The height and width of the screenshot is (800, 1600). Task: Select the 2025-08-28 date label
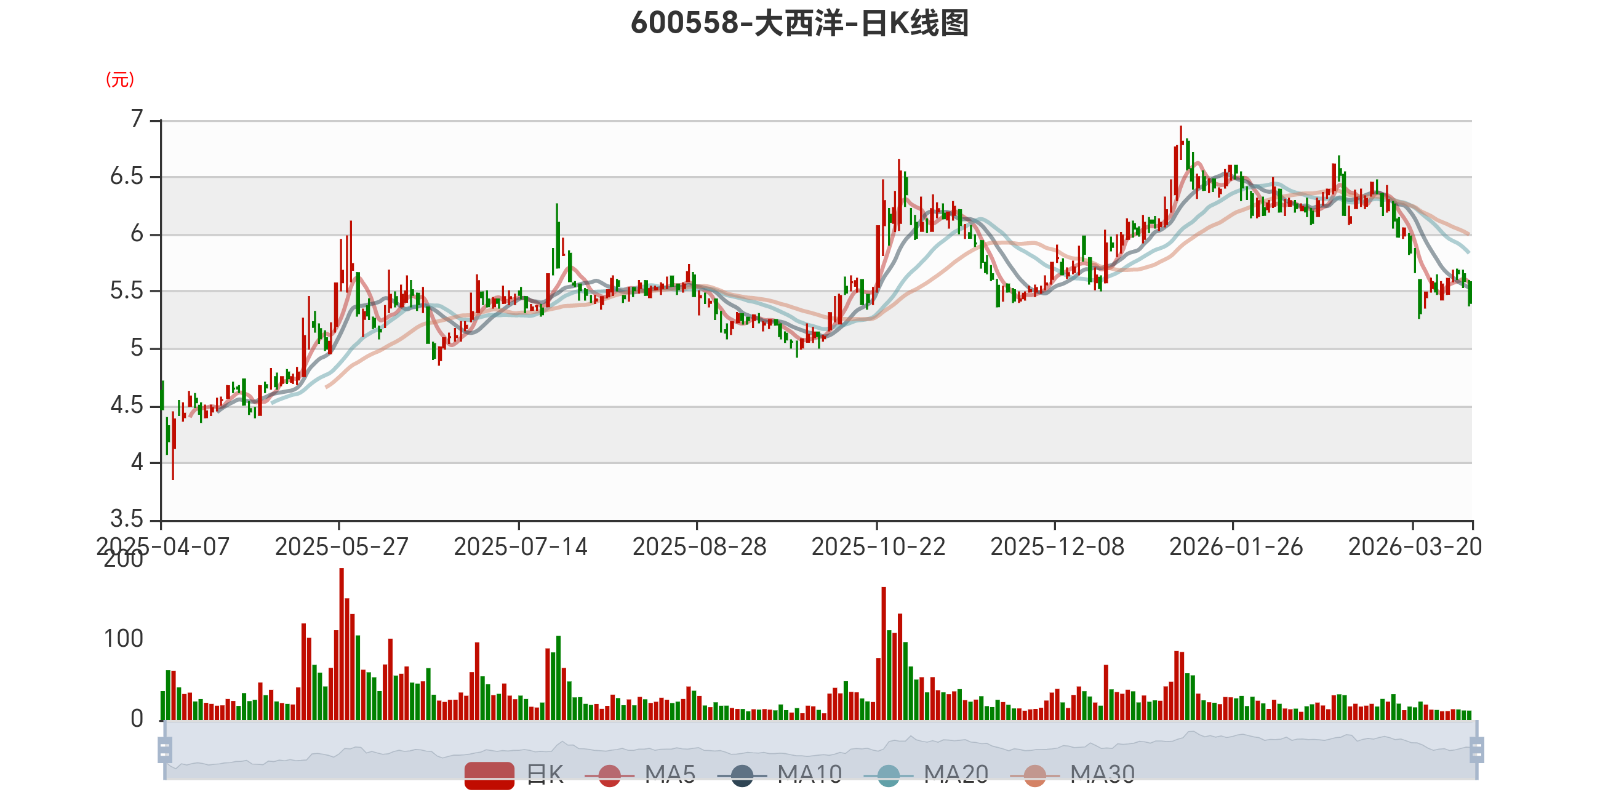coord(700,547)
